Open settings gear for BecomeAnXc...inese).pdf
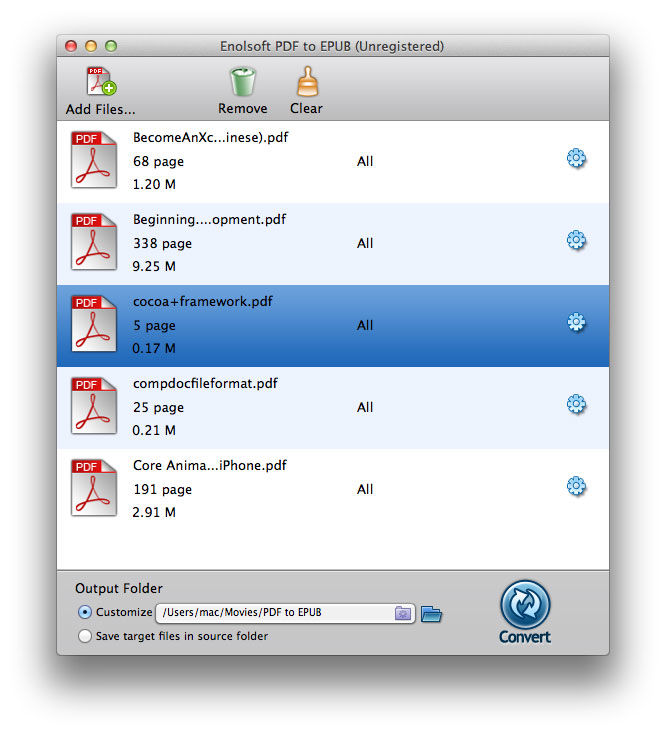Viewport: 666px width, 734px height. tap(576, 158)
